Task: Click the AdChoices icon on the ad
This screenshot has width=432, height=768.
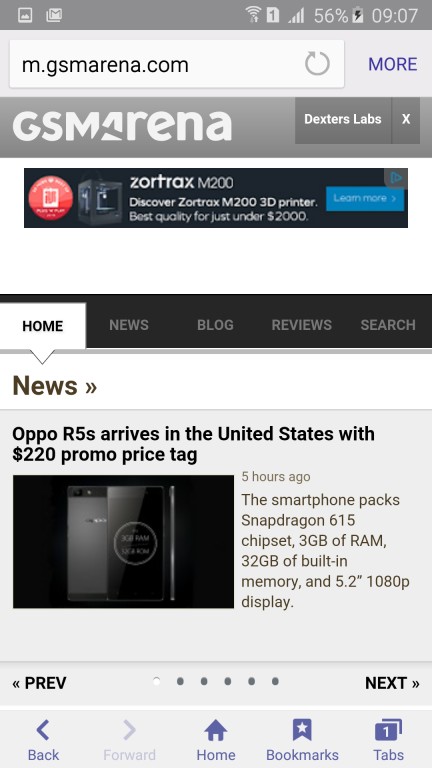Action: click(x=397, y=178)
